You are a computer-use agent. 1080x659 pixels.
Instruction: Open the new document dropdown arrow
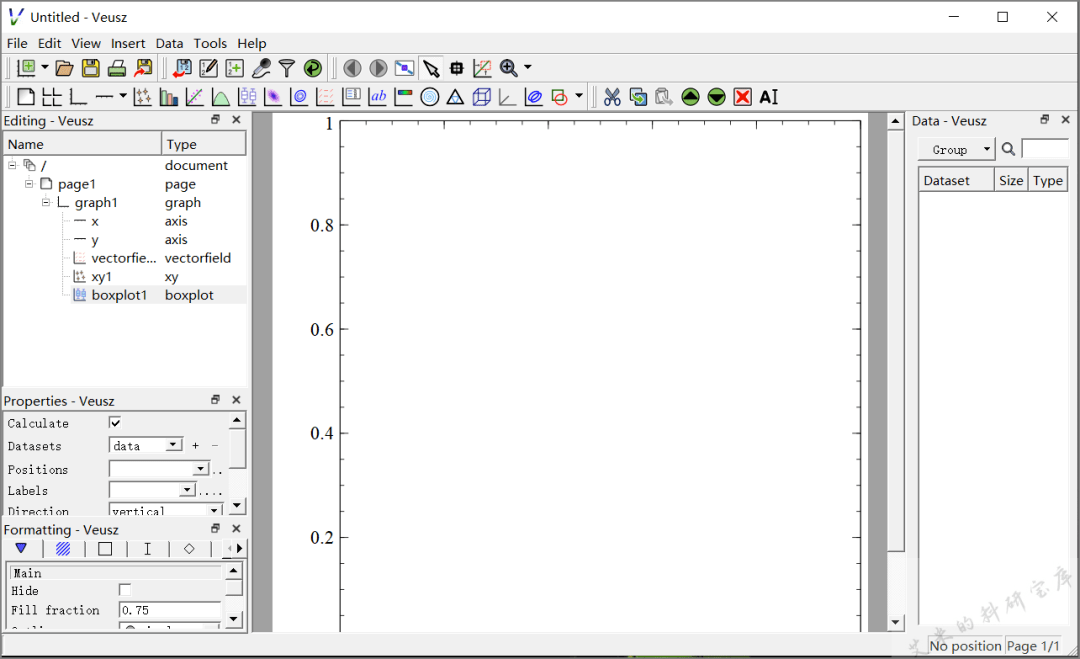click(x=45, y=67)
